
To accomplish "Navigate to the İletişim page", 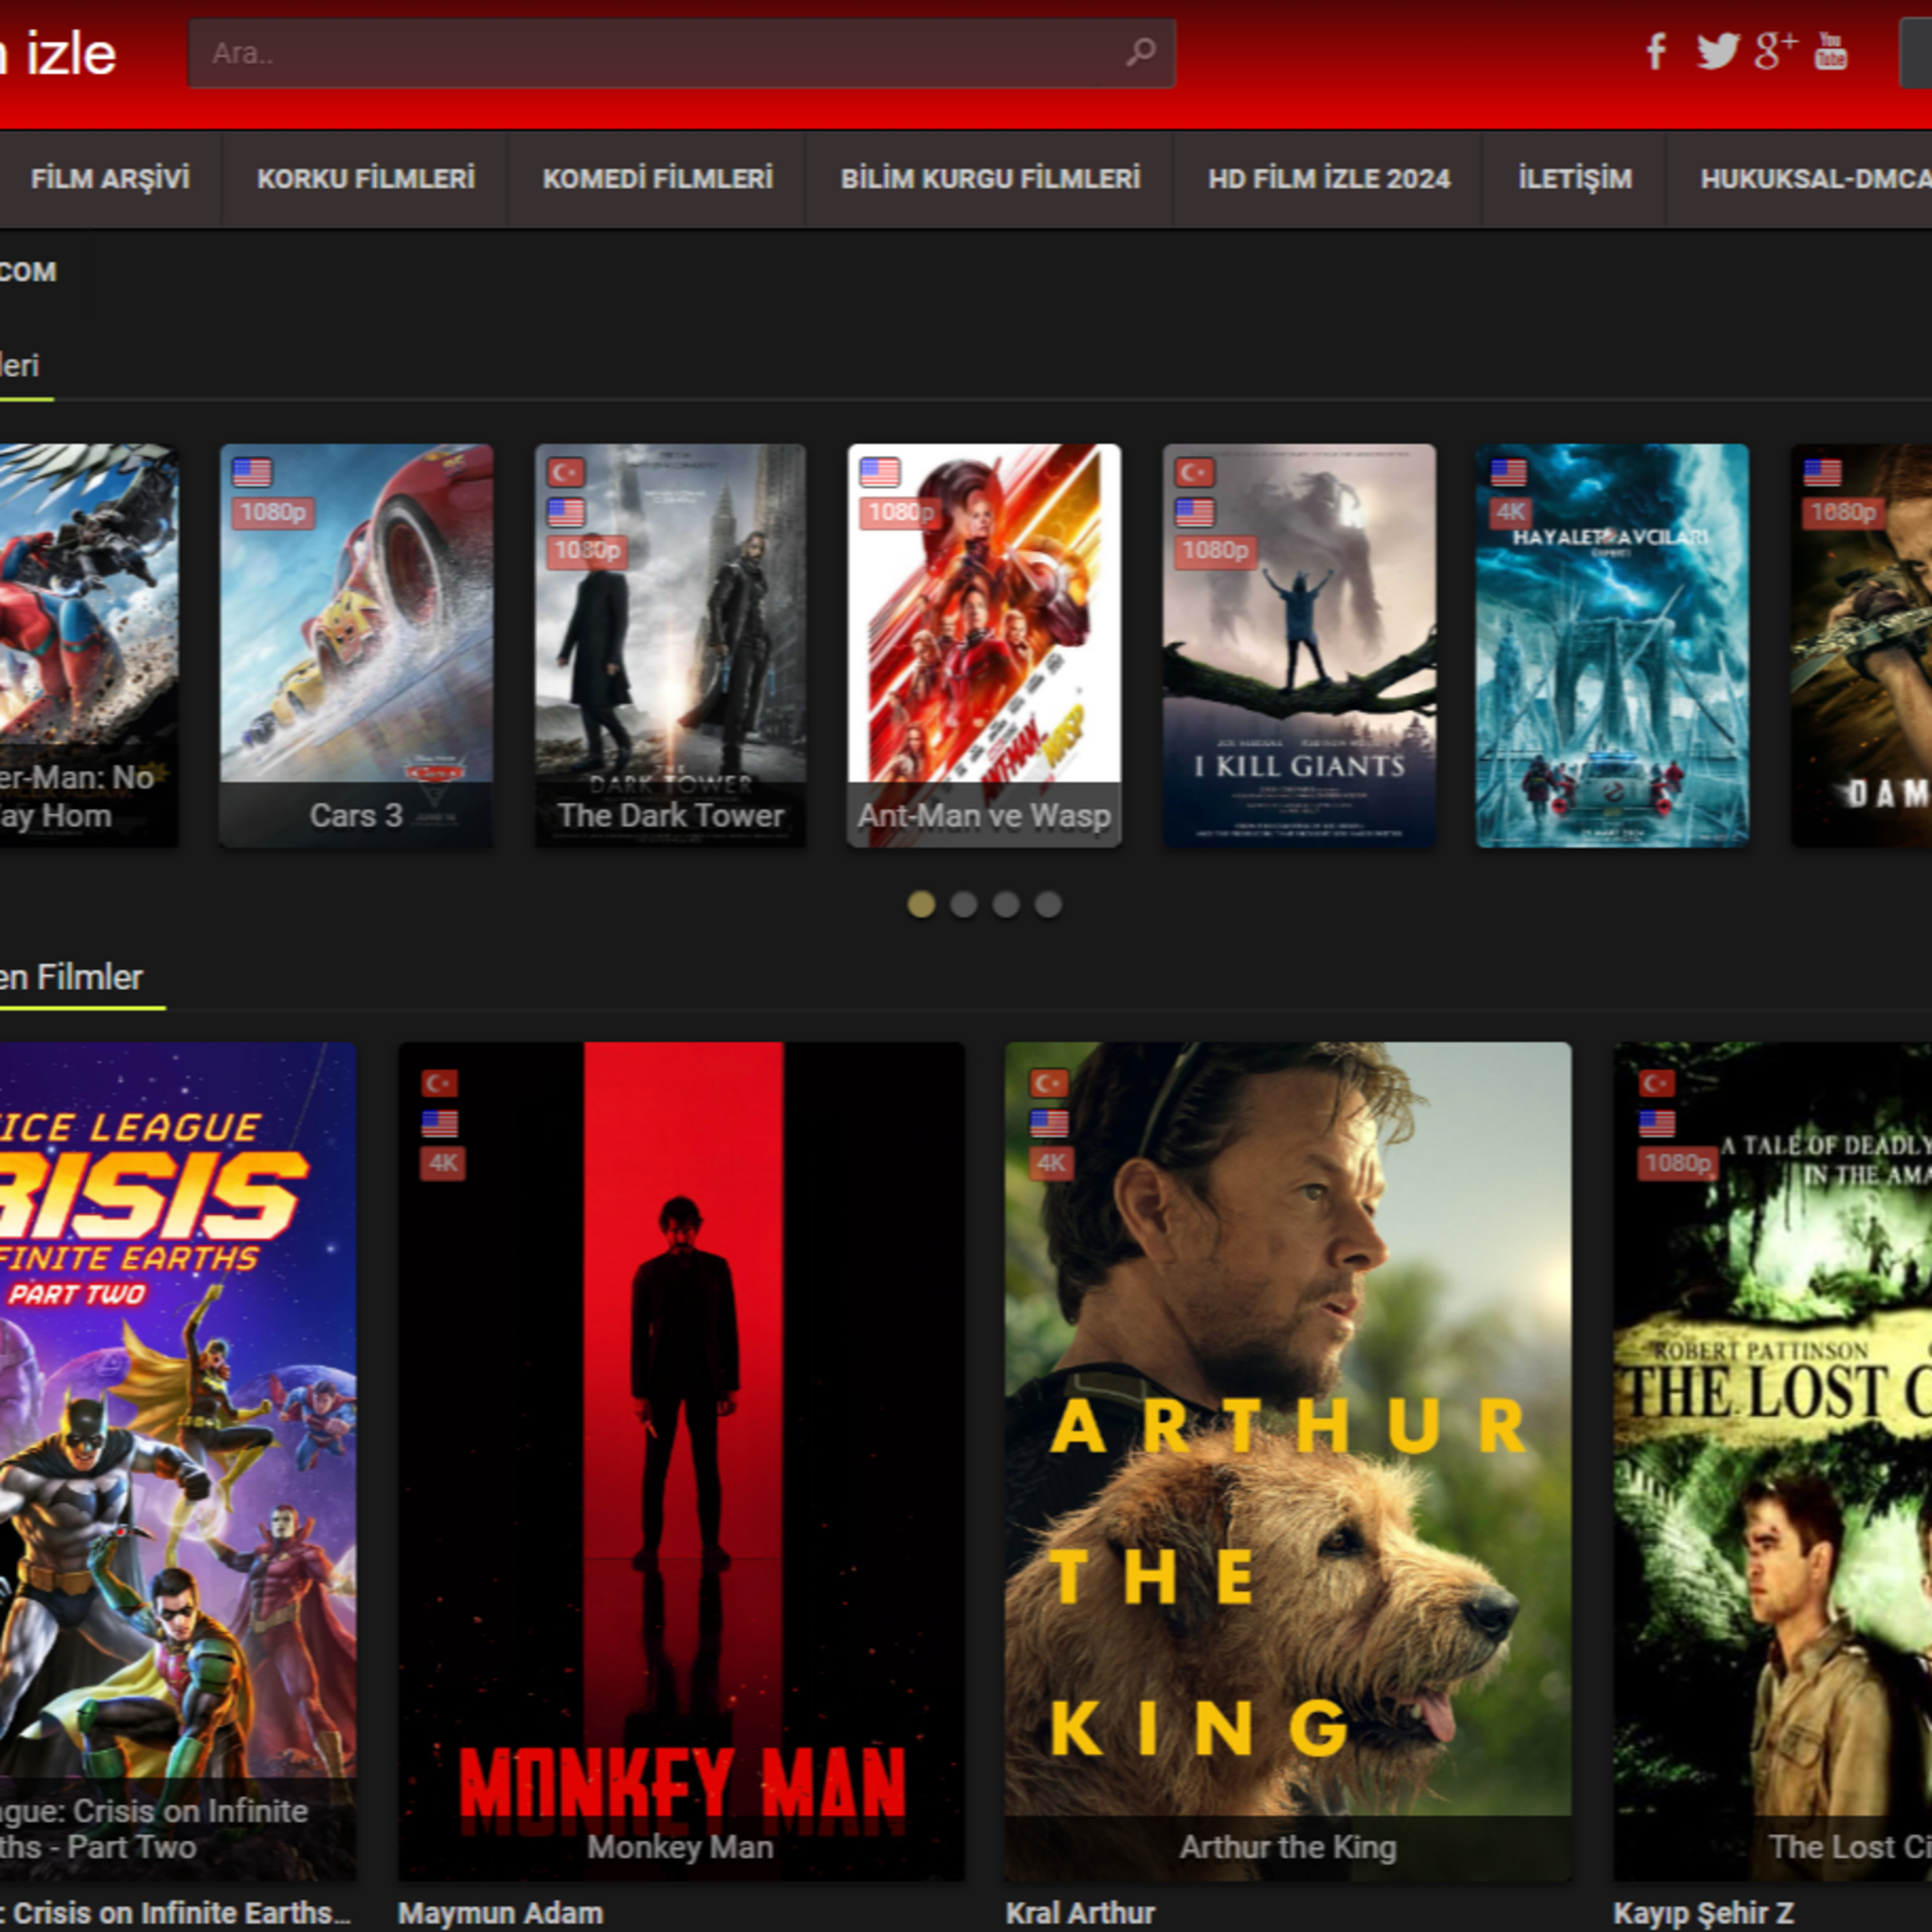I will (x=1575, y=179).
